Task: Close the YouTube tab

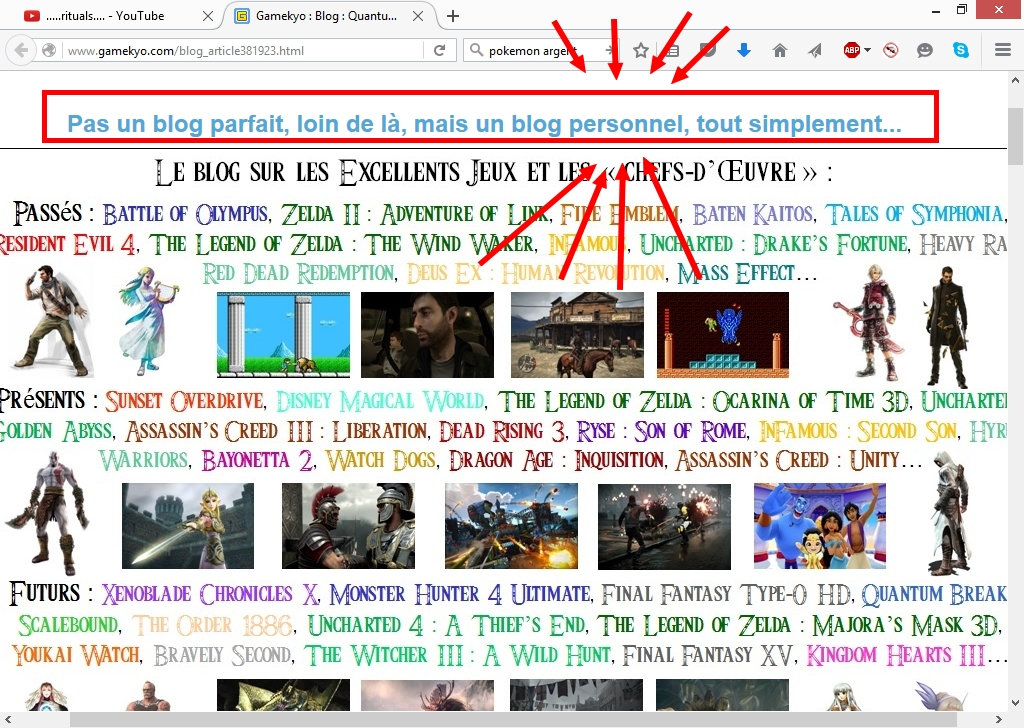Action: pyautogui.click(x=208, y=16)
